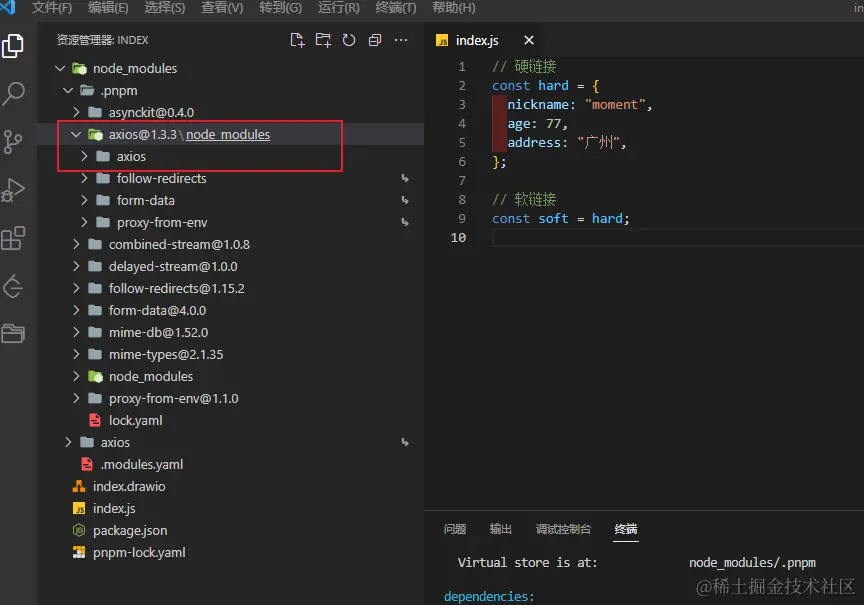Image resolution: width=864 pixels, height=605 pixels.
Task: Open the package.json file
Action: tap(130, 531)
